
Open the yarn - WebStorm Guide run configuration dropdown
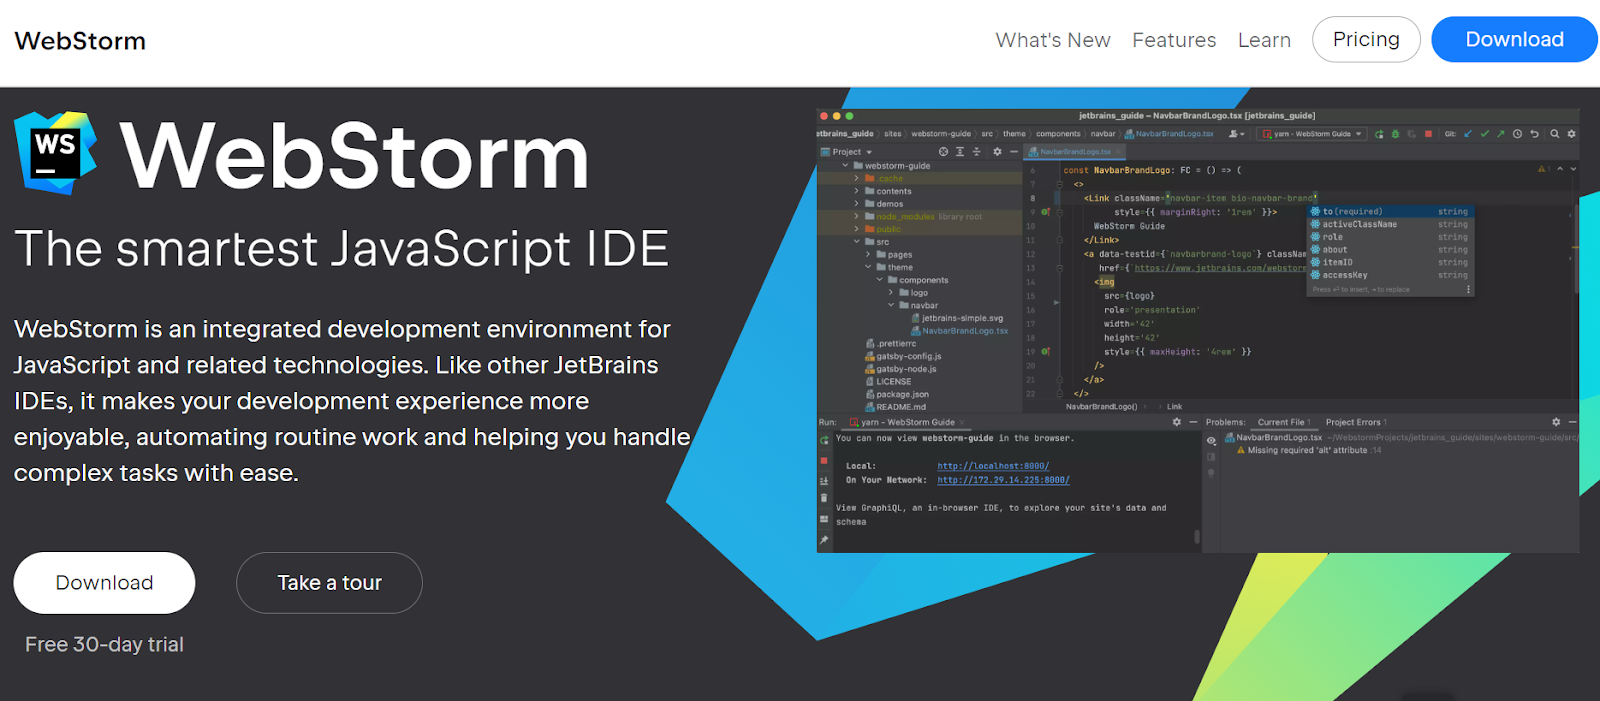coord(1312,134)
